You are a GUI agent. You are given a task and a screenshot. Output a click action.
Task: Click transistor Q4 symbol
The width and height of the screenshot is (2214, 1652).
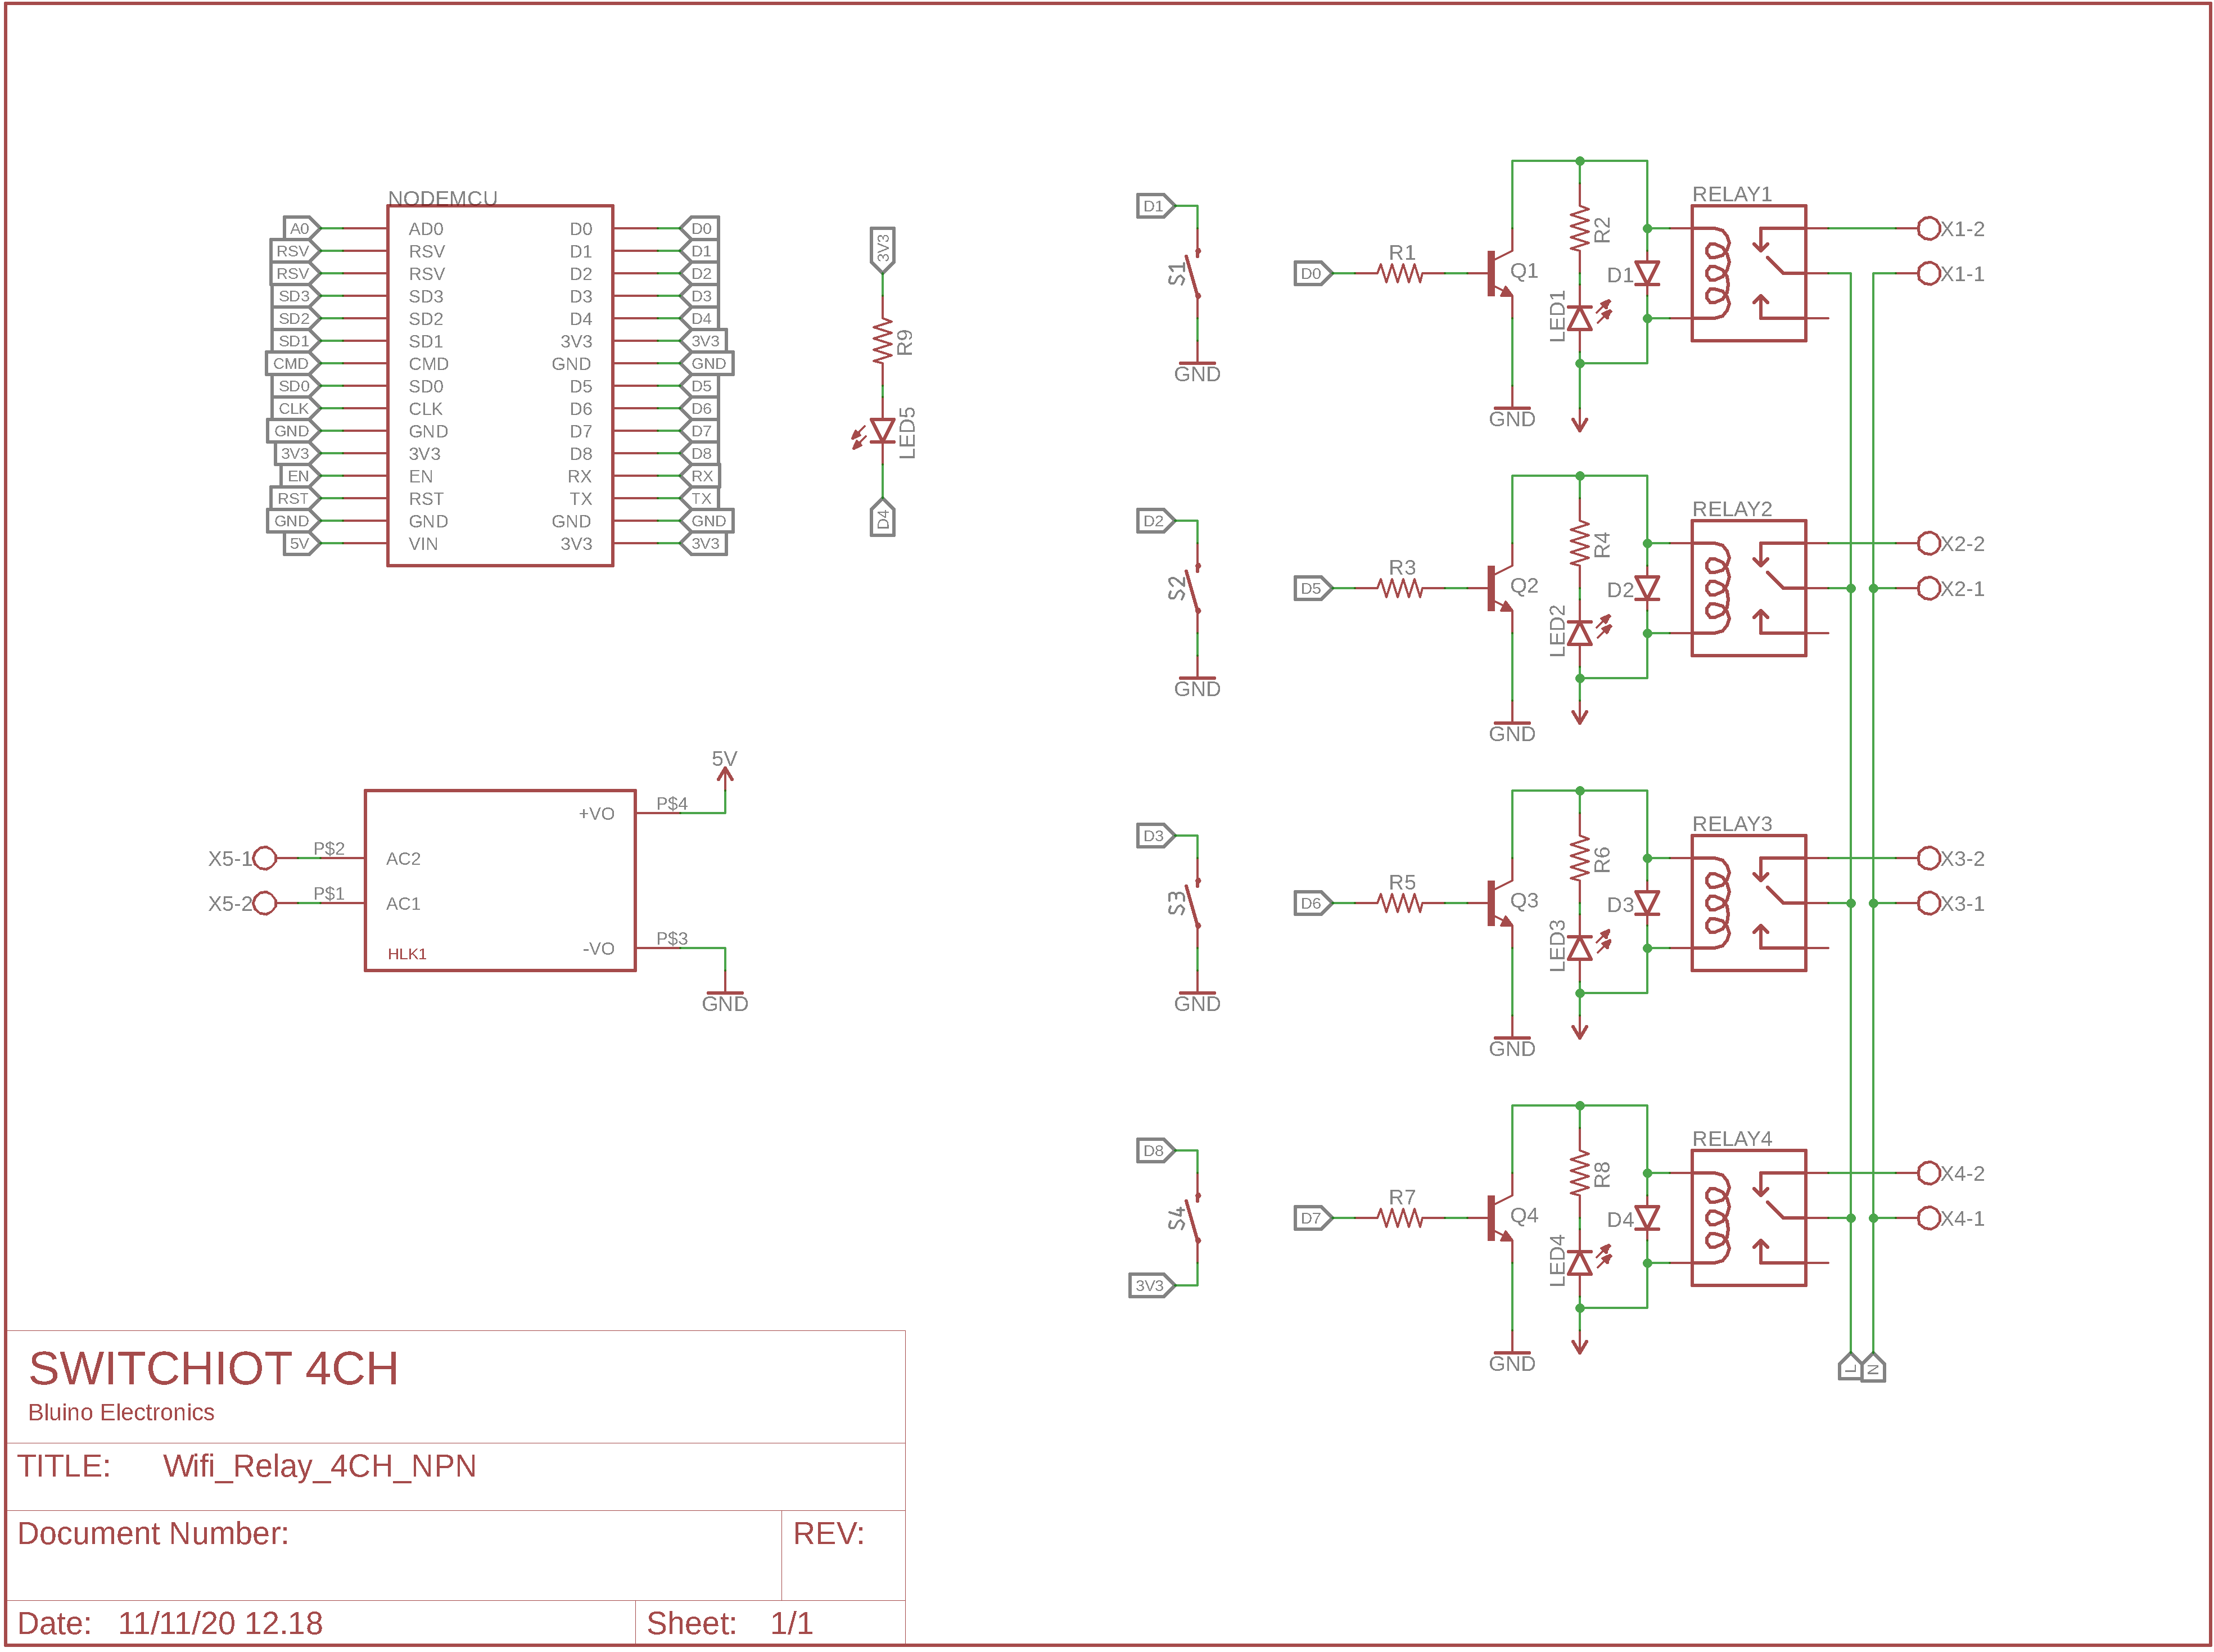1500,1218
